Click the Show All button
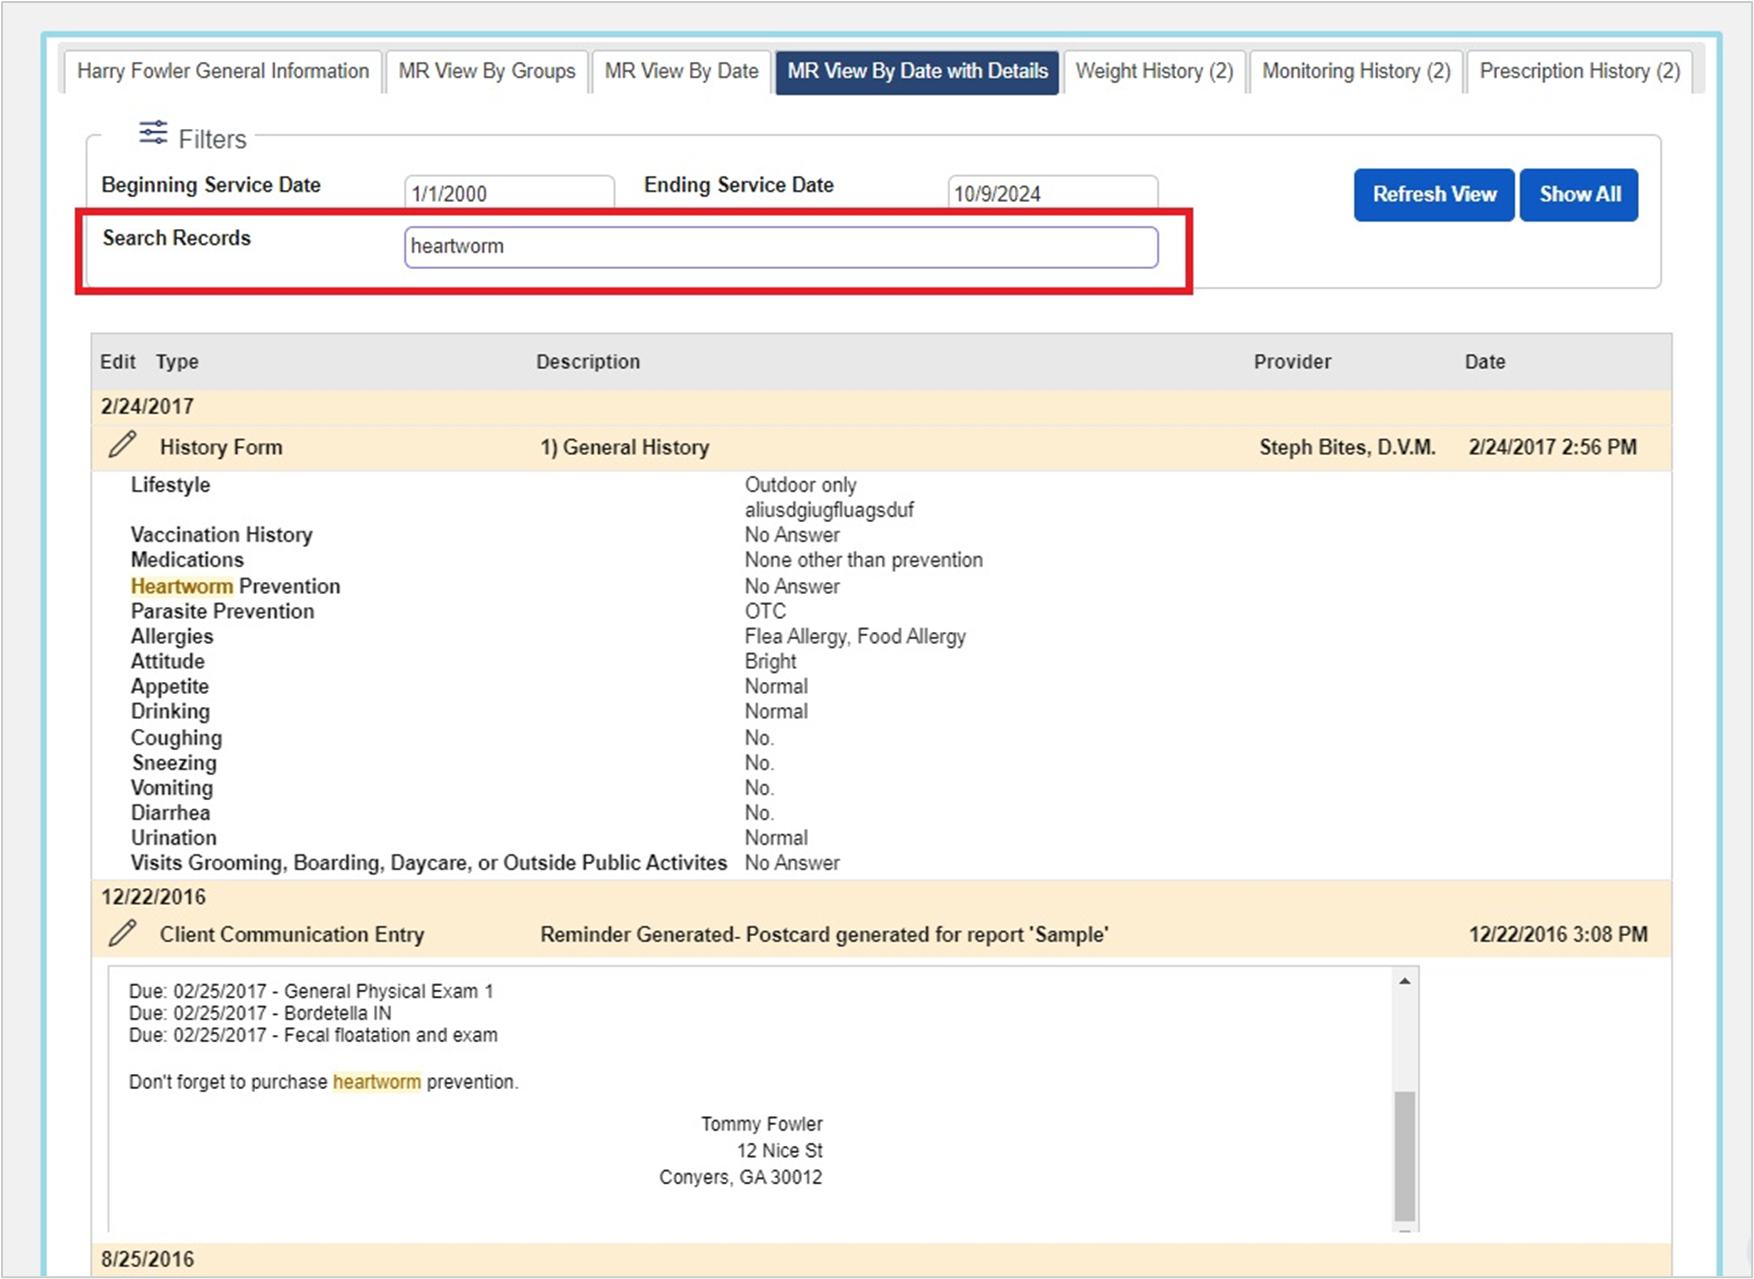1754x1279 pixels. [x=1579, y=194]
